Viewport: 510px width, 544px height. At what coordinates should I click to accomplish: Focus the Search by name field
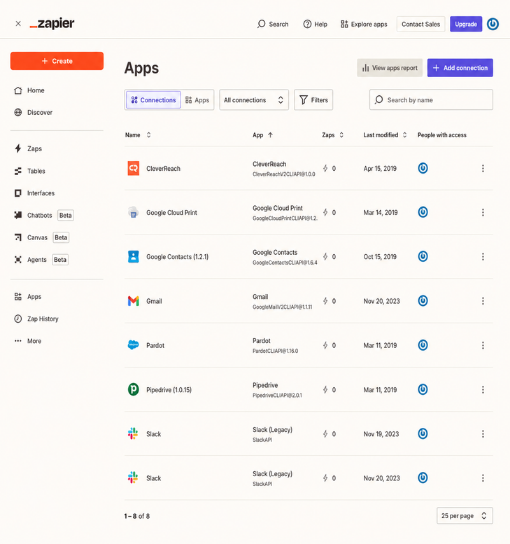click(431, 100)
